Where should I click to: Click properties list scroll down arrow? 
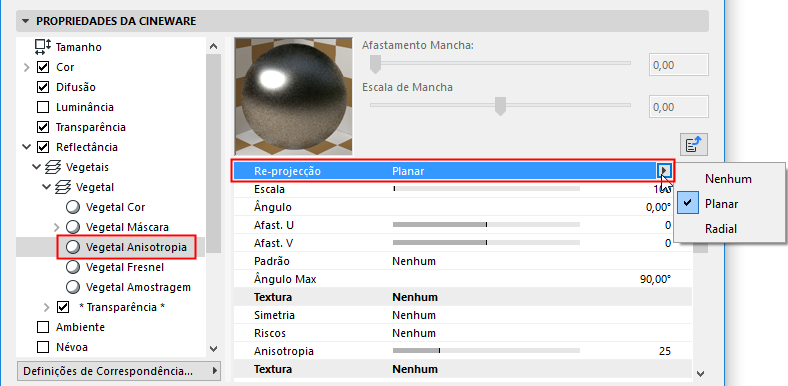click(x=701, y=373)
